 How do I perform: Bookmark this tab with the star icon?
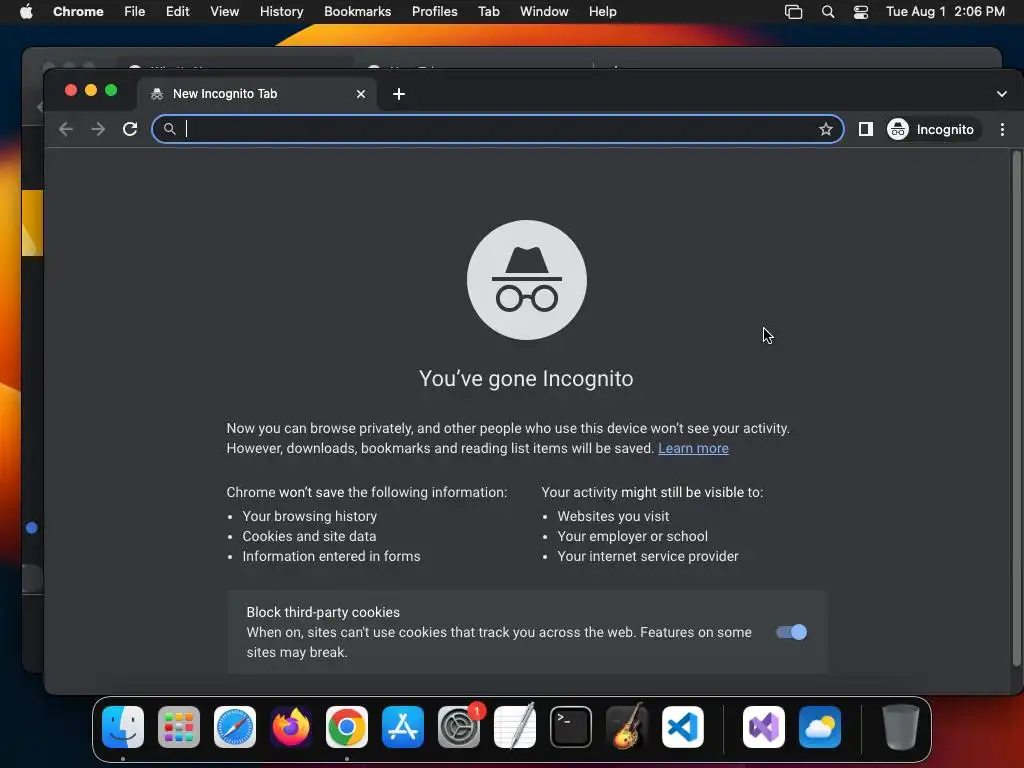[x=825, y=129]
